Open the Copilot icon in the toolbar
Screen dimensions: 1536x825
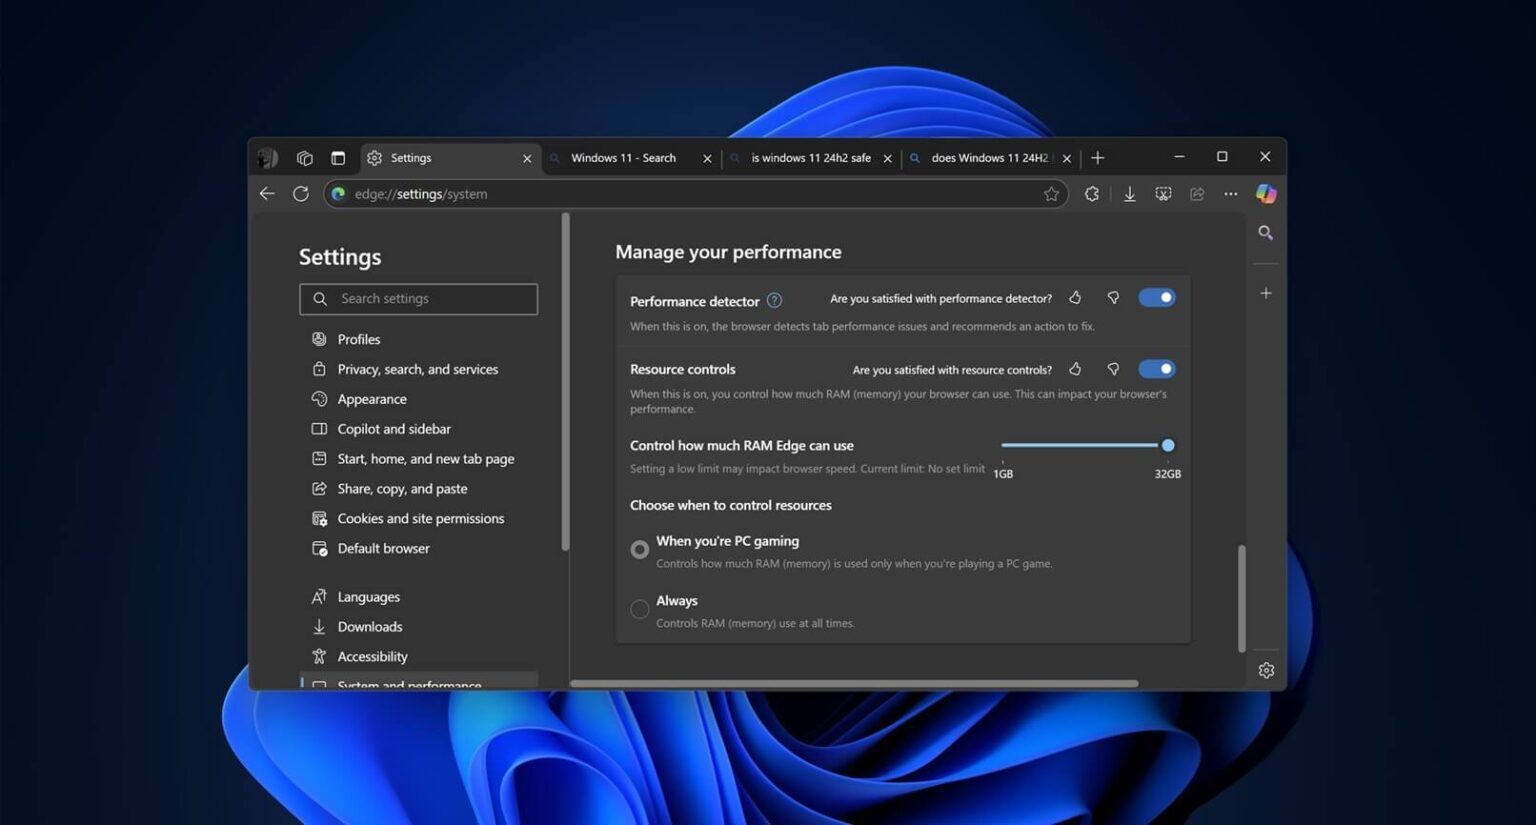point(1265,194)
